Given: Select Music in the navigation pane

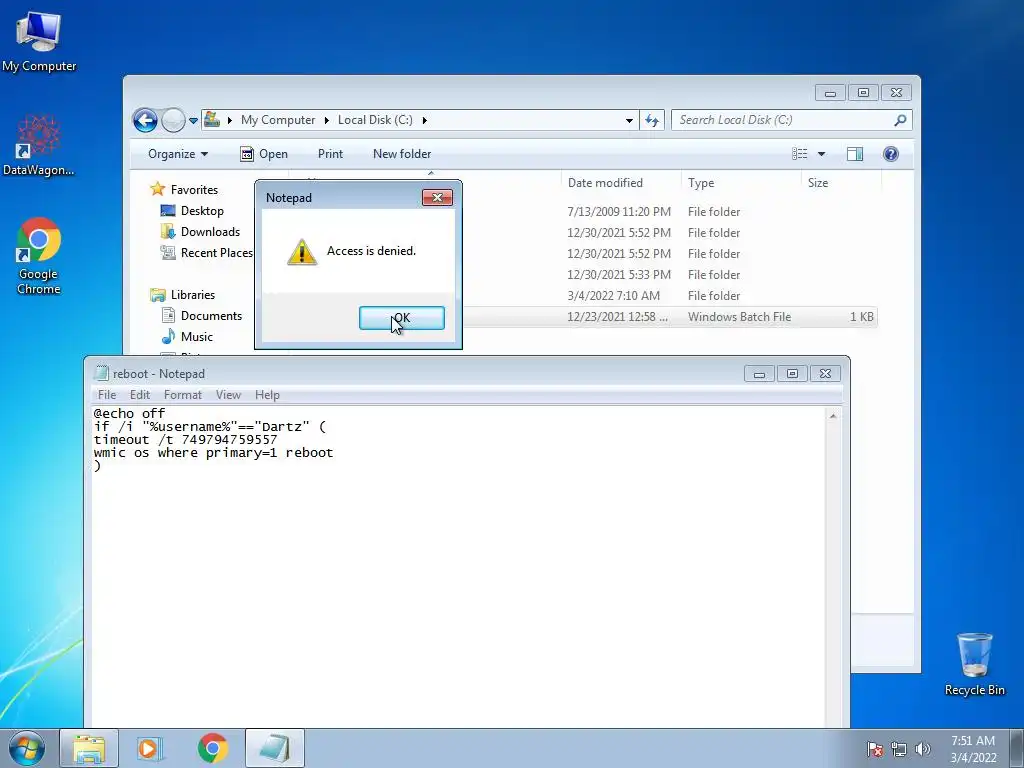Looking at the screenshot, I should coord(187,336).
